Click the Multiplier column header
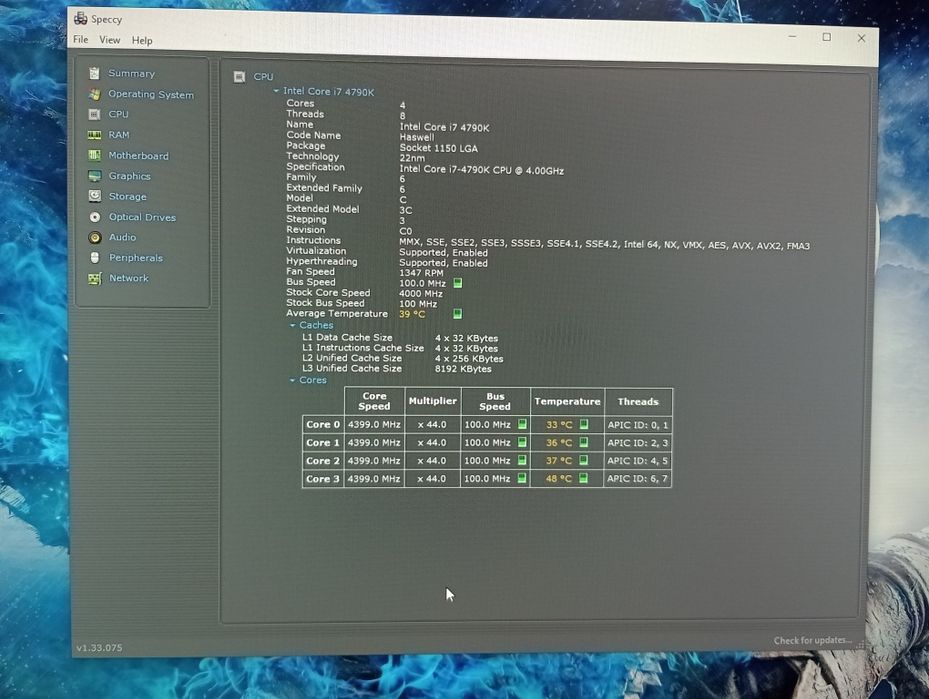The width and height of the screenshot is (929, 699). pos(433,401)
